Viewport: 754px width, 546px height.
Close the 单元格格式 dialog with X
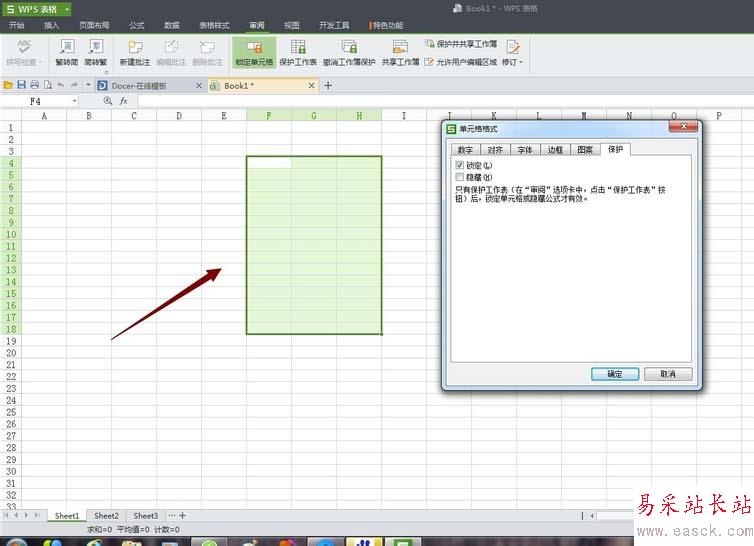click(683, 127)
